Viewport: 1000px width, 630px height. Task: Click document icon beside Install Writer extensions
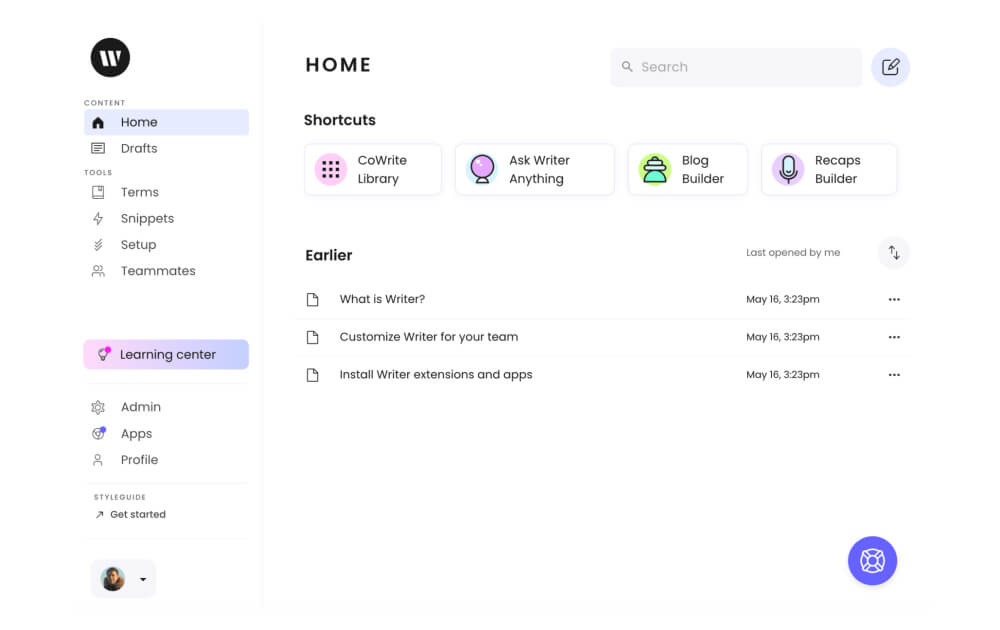(312, 375)
